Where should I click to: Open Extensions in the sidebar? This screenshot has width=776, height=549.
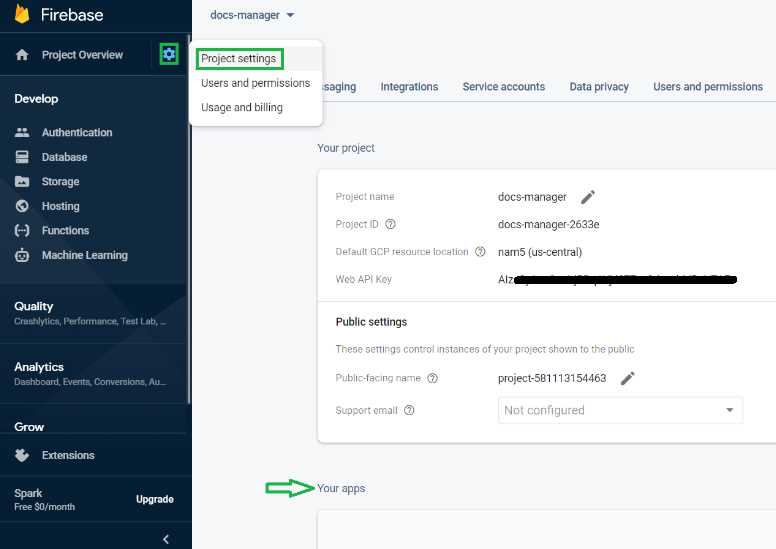tap(68, 455)
